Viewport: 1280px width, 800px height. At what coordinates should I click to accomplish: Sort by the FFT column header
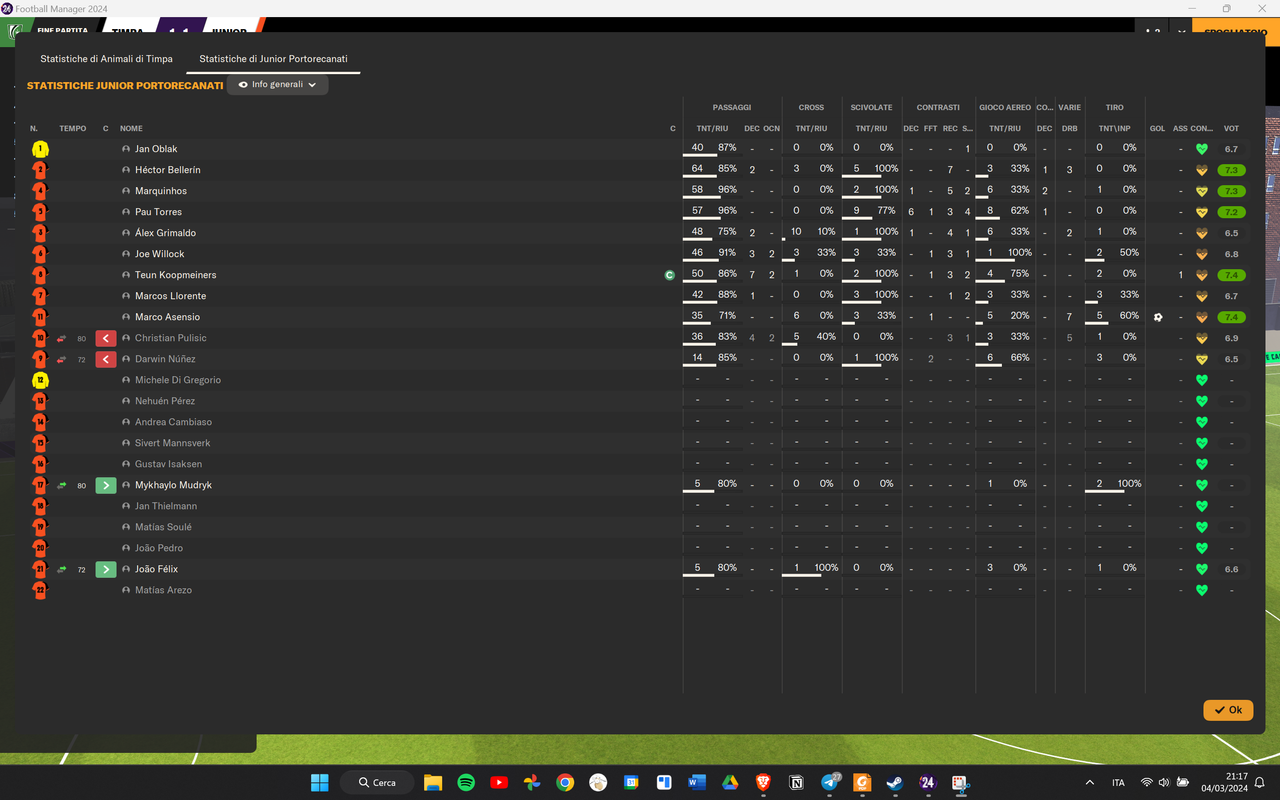pos(930,128)
